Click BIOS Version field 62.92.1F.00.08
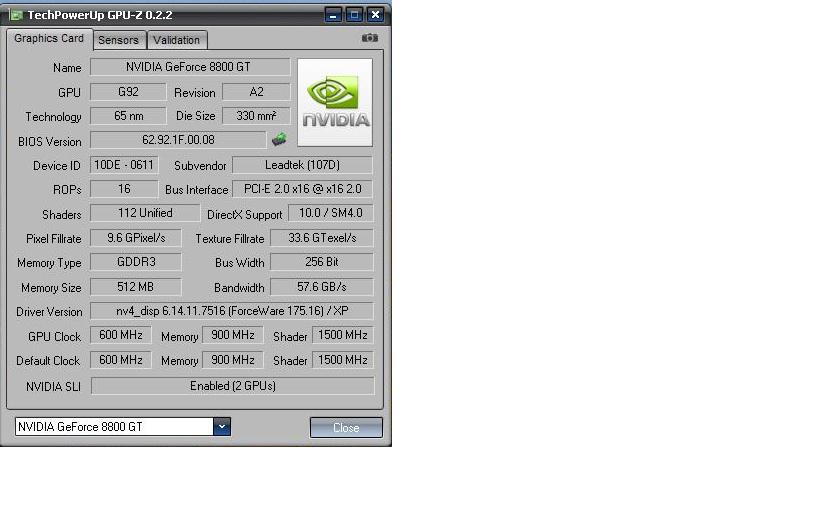Screen dimensions: 840x525 pyautogui.click(x=178, y=140)
